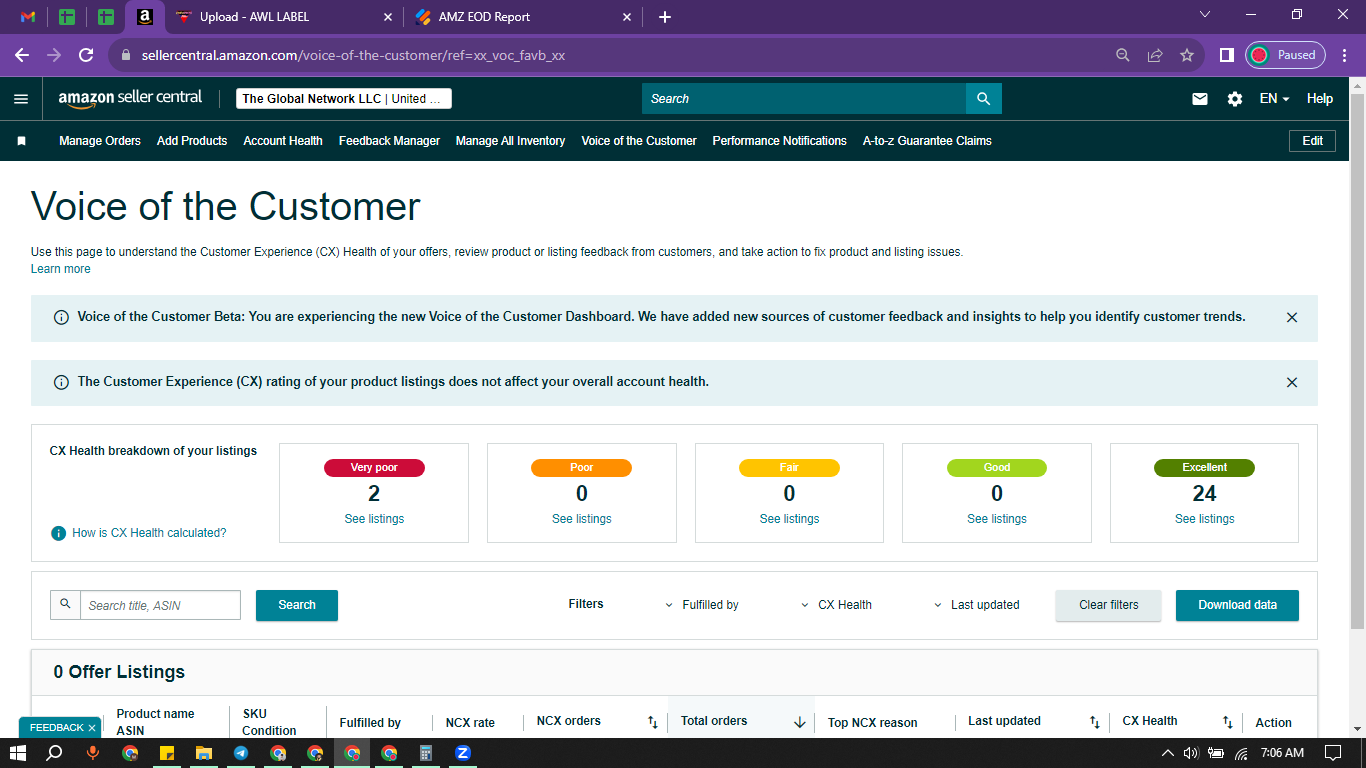Open the Chrome tab search chevron

(x=1205, y=15)
